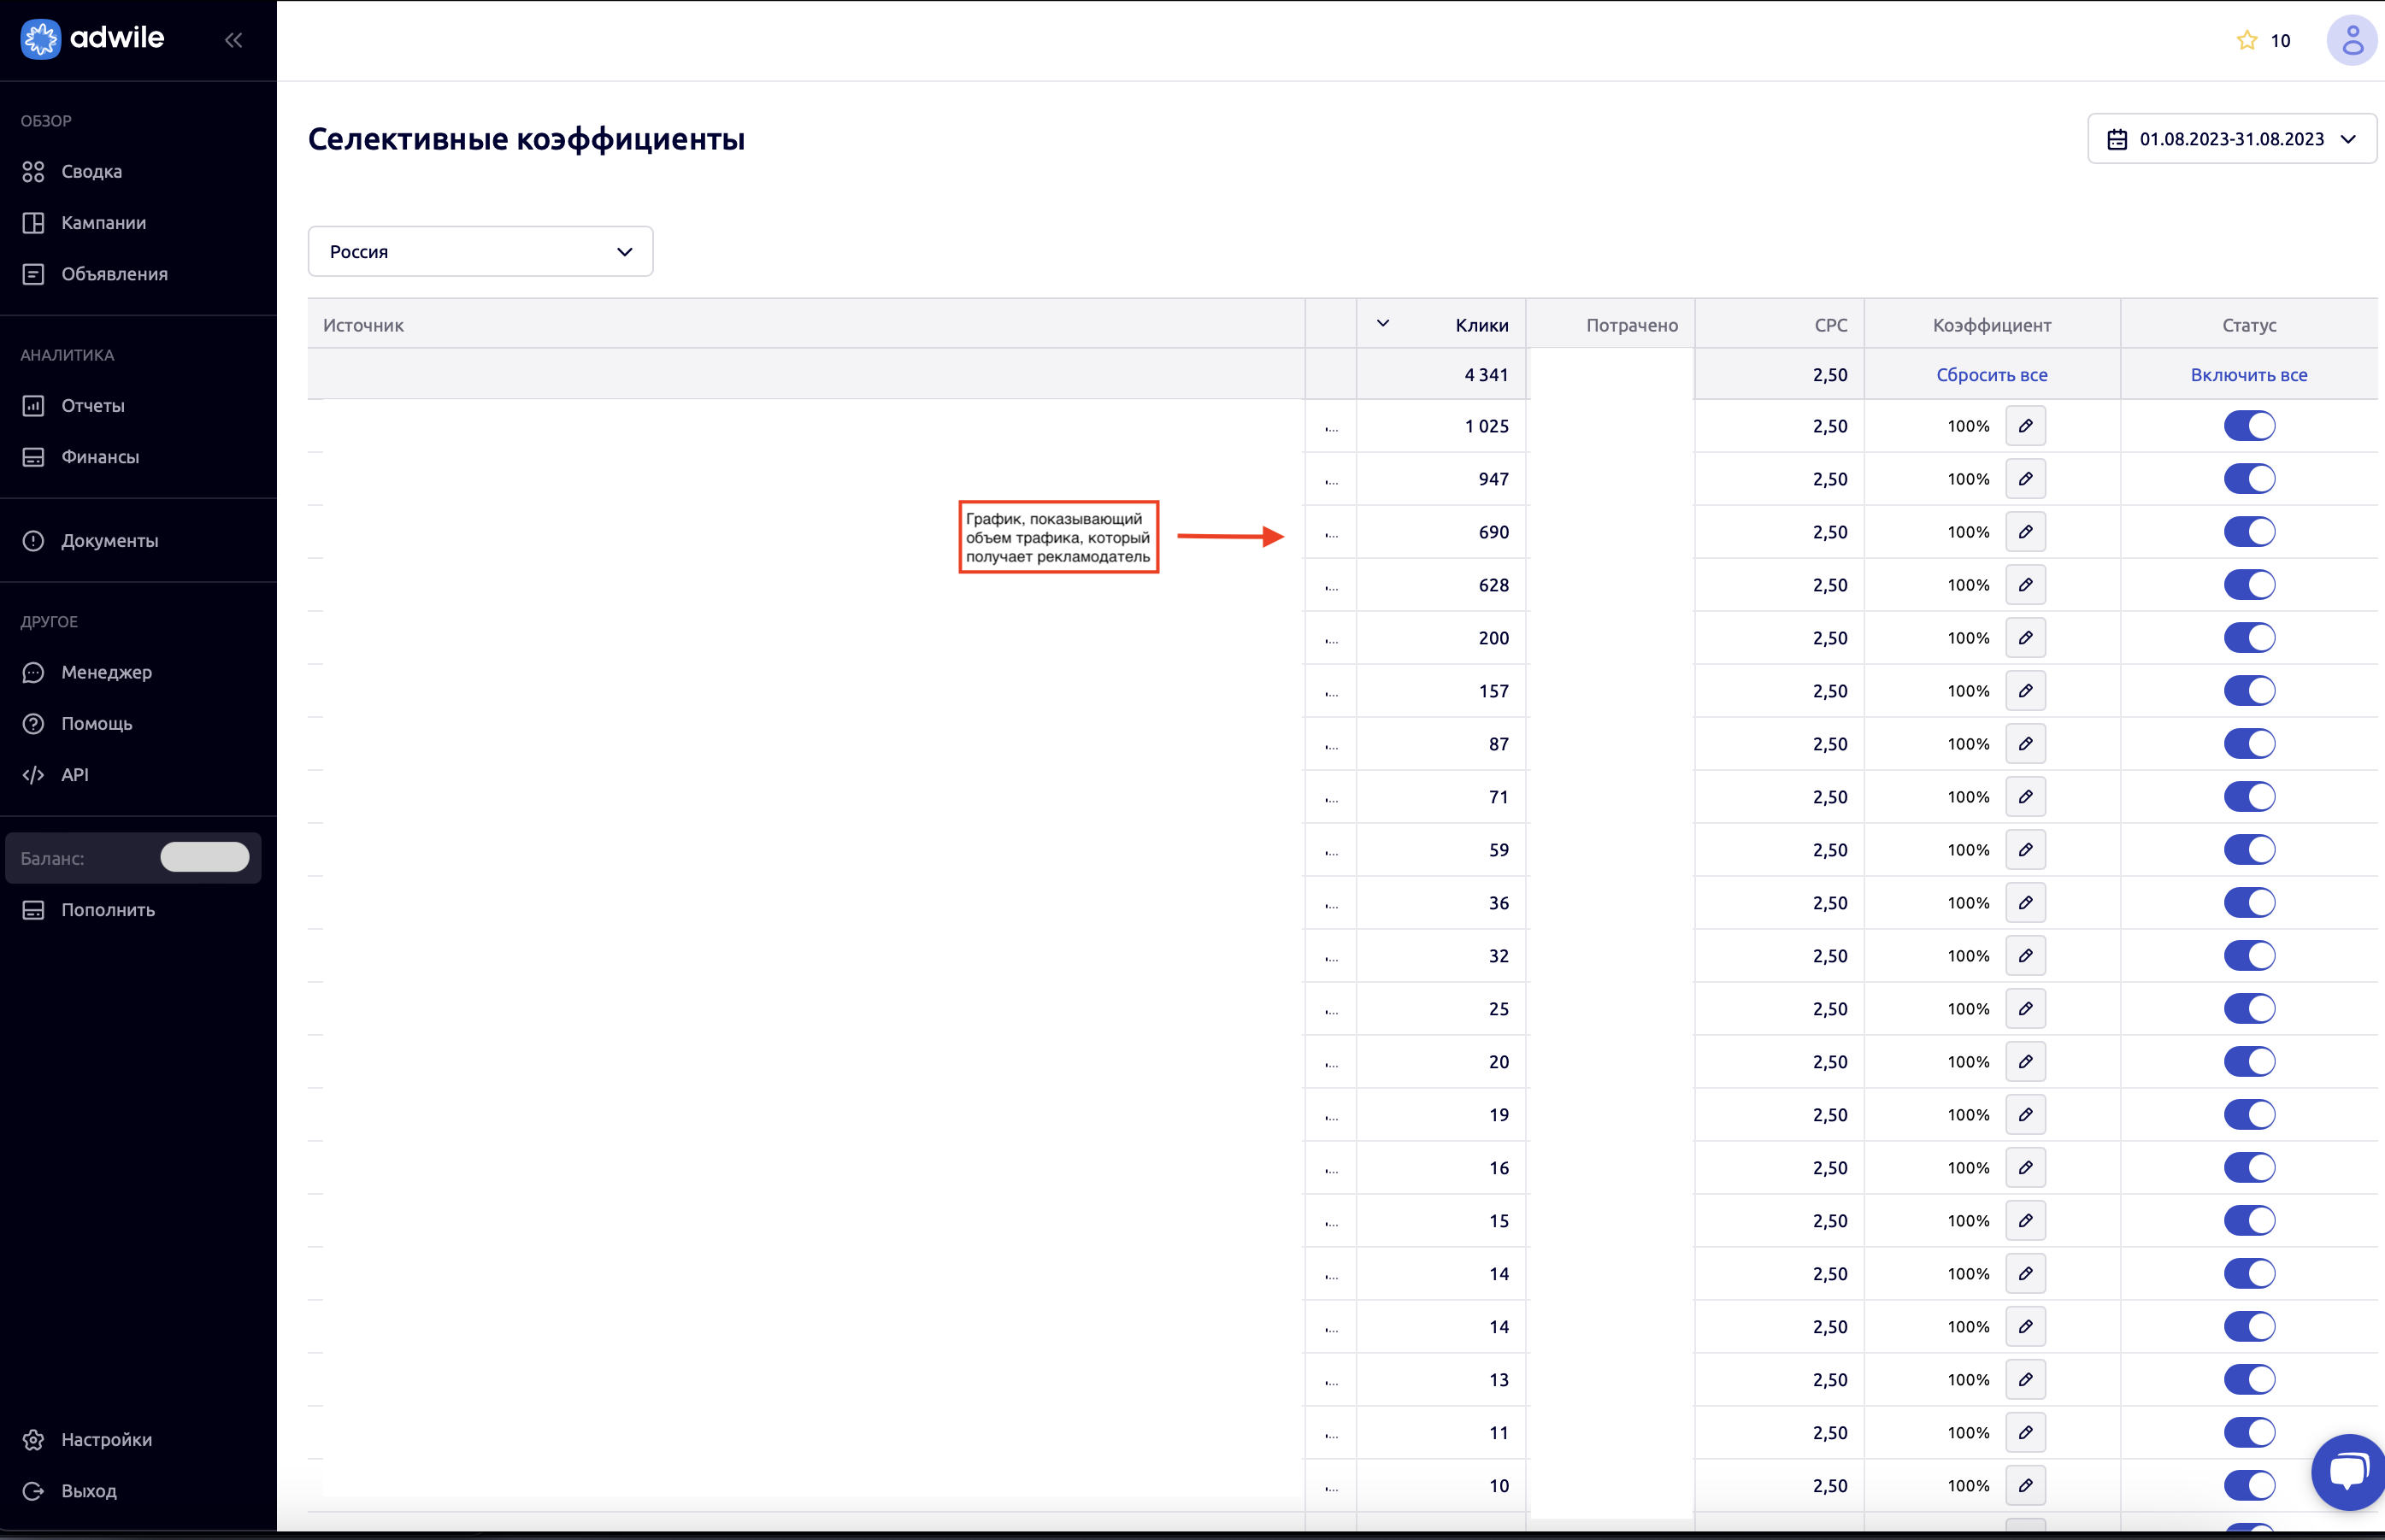Edit coefficient for the 20 clicks row
The image size is (2385, 1540).
point(2025,1062)
